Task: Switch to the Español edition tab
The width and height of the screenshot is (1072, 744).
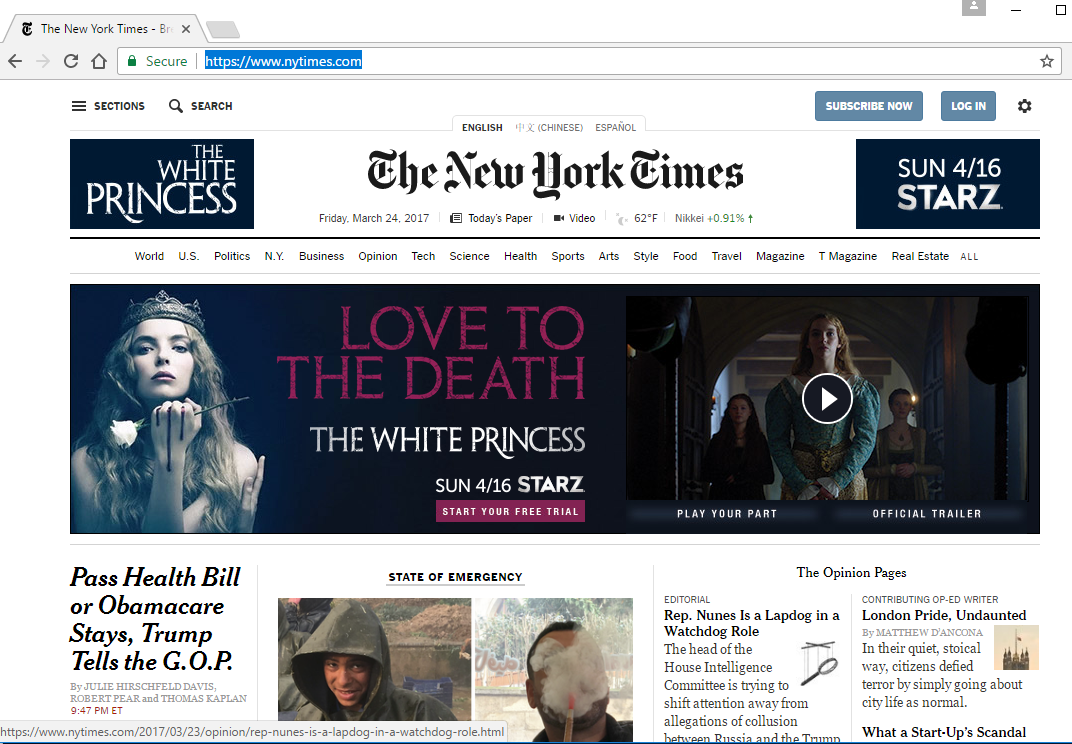Action: tap(615, 127)
